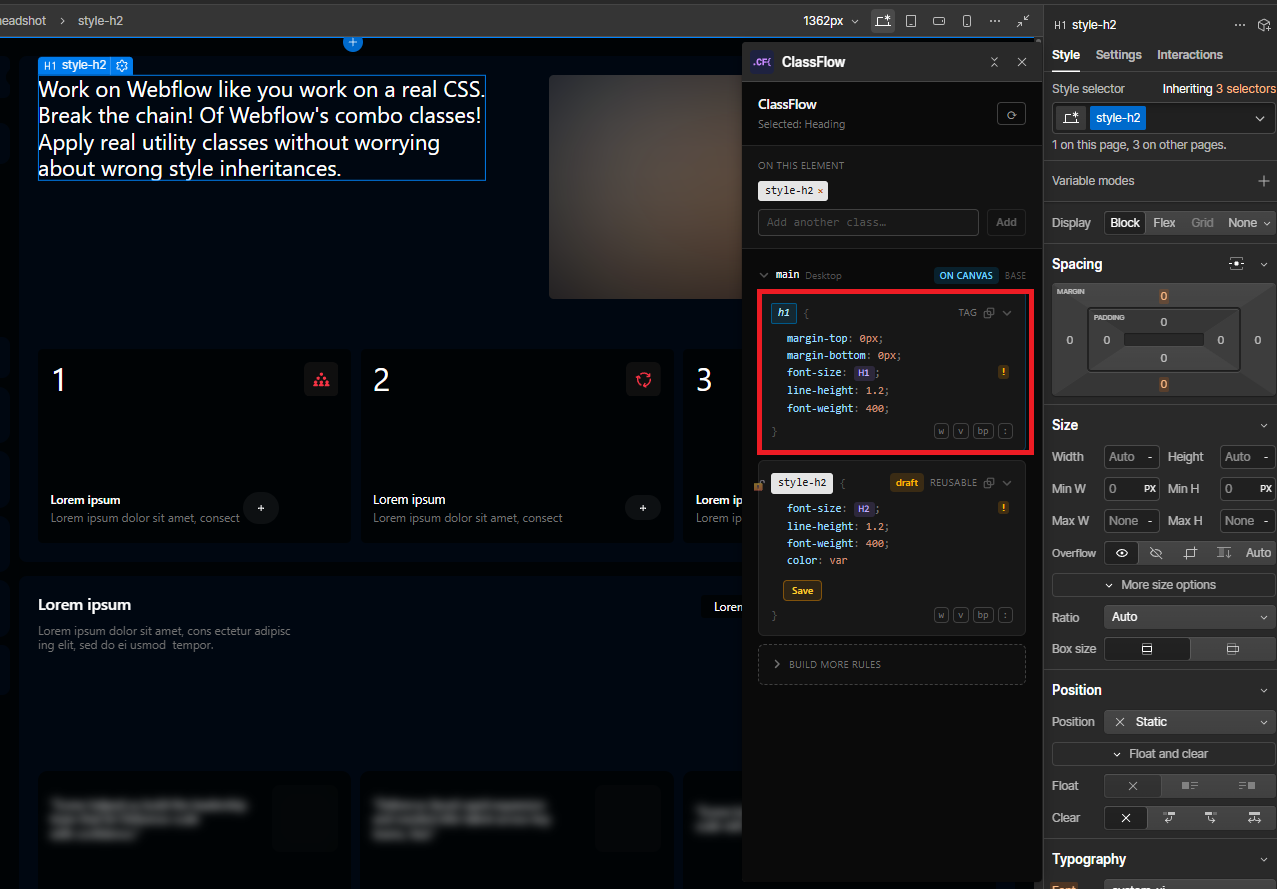The width and height of the screenshot is (1277, 889).
Task: Collapse the Spacing section chevron
Action: (x=1264, y=264)
